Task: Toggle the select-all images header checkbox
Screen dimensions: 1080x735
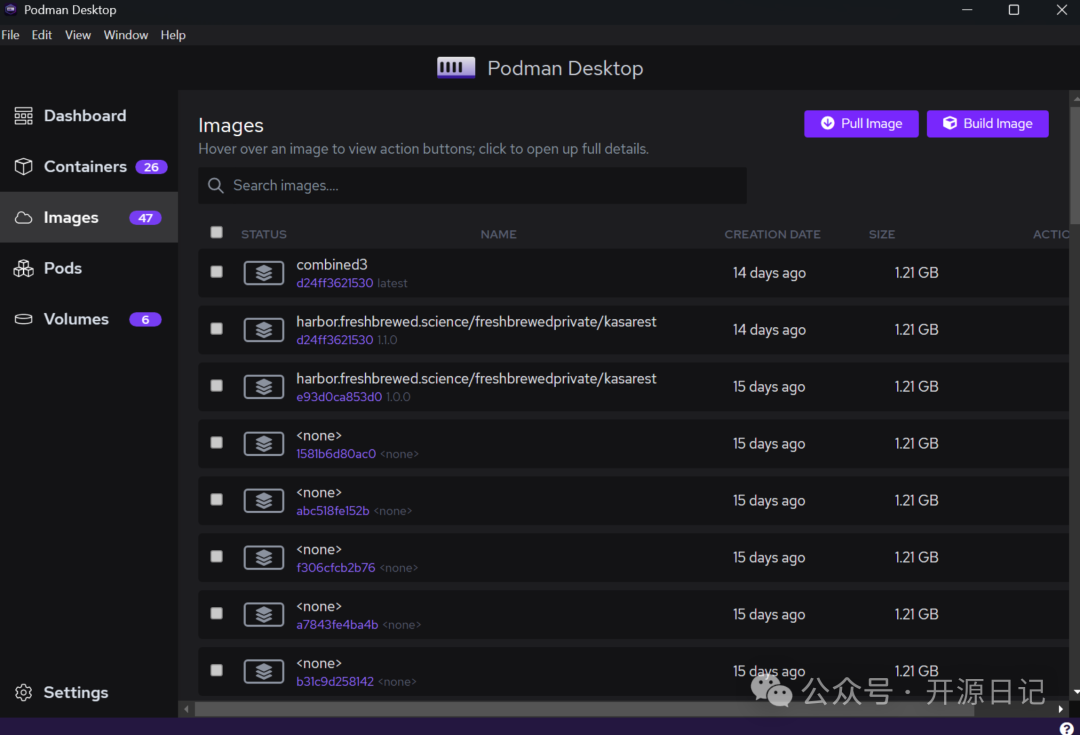Action: pyautogui.click(x=217, y=233)
